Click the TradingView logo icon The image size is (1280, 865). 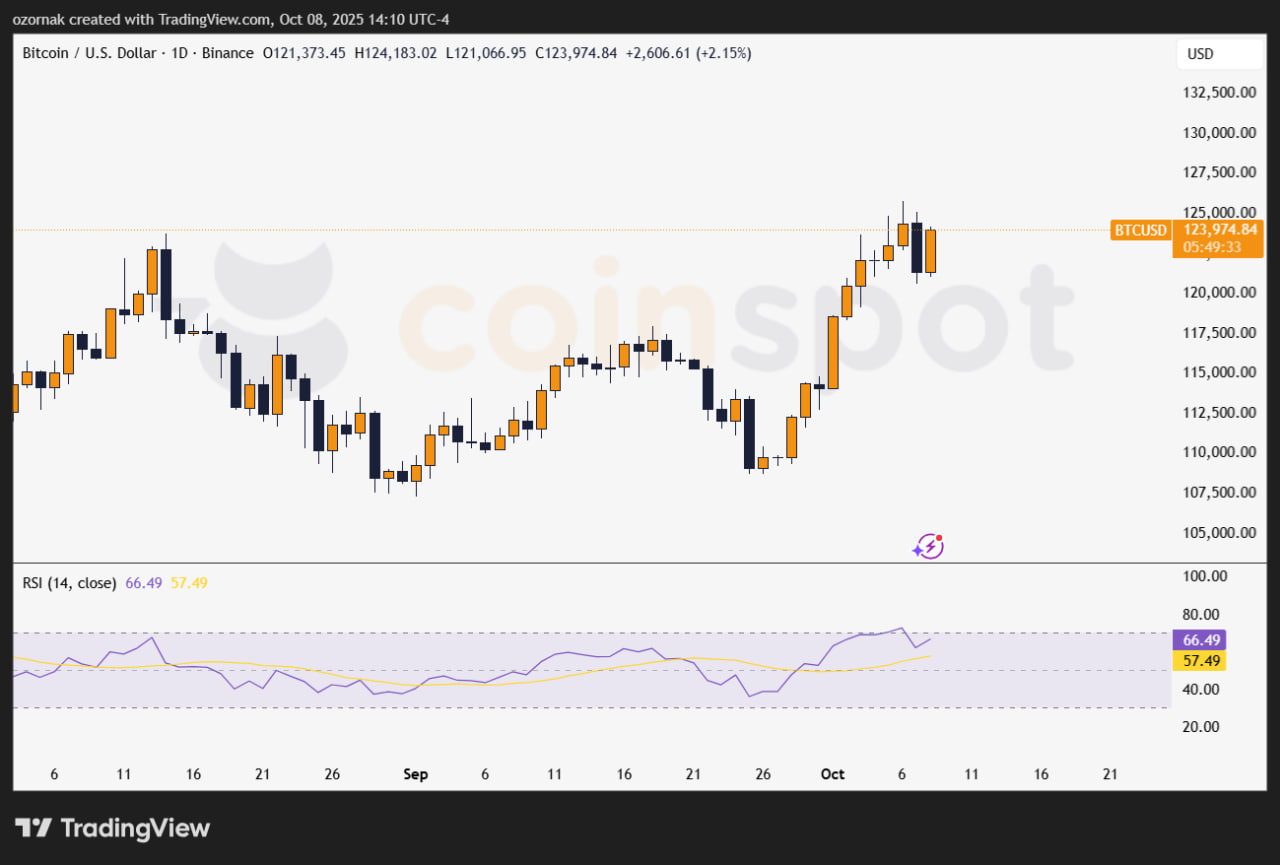click(33, 828)
